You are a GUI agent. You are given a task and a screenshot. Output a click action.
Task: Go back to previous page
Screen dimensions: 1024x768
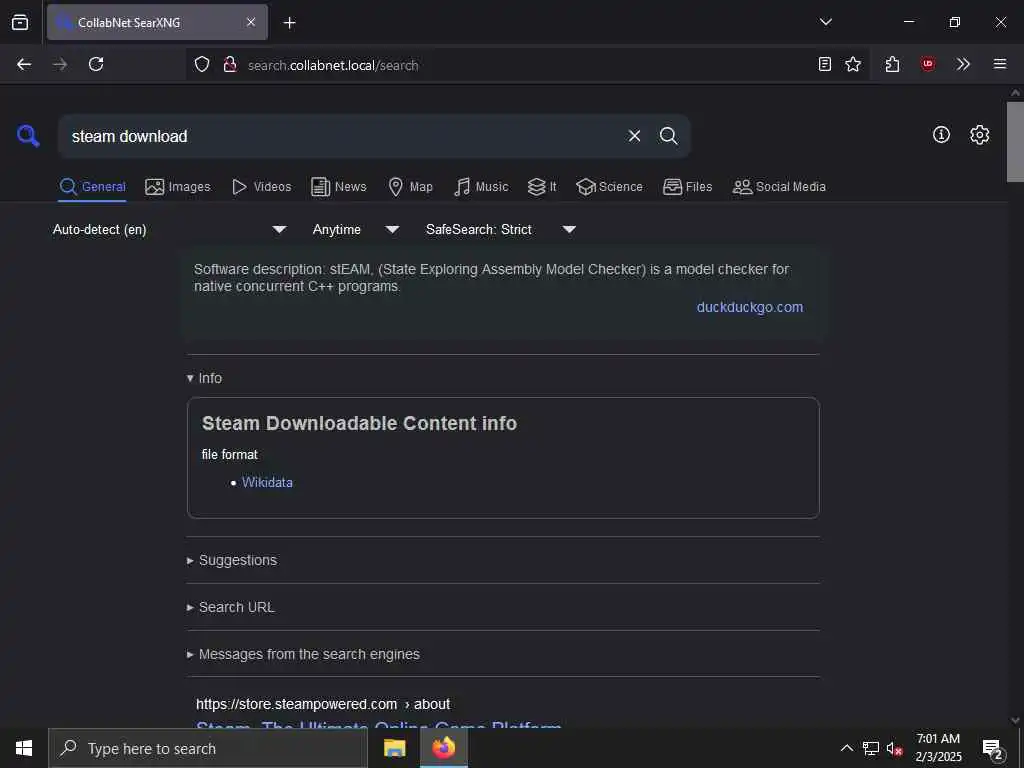[x=24, y=64]
